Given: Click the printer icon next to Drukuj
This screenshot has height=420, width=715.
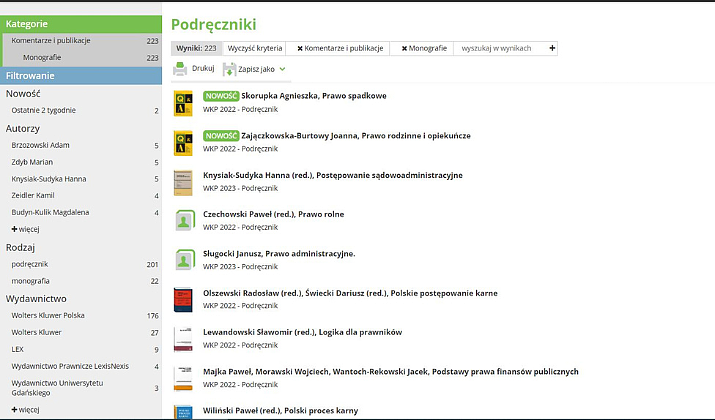Looking at the screenshot, I should (180, 69).
